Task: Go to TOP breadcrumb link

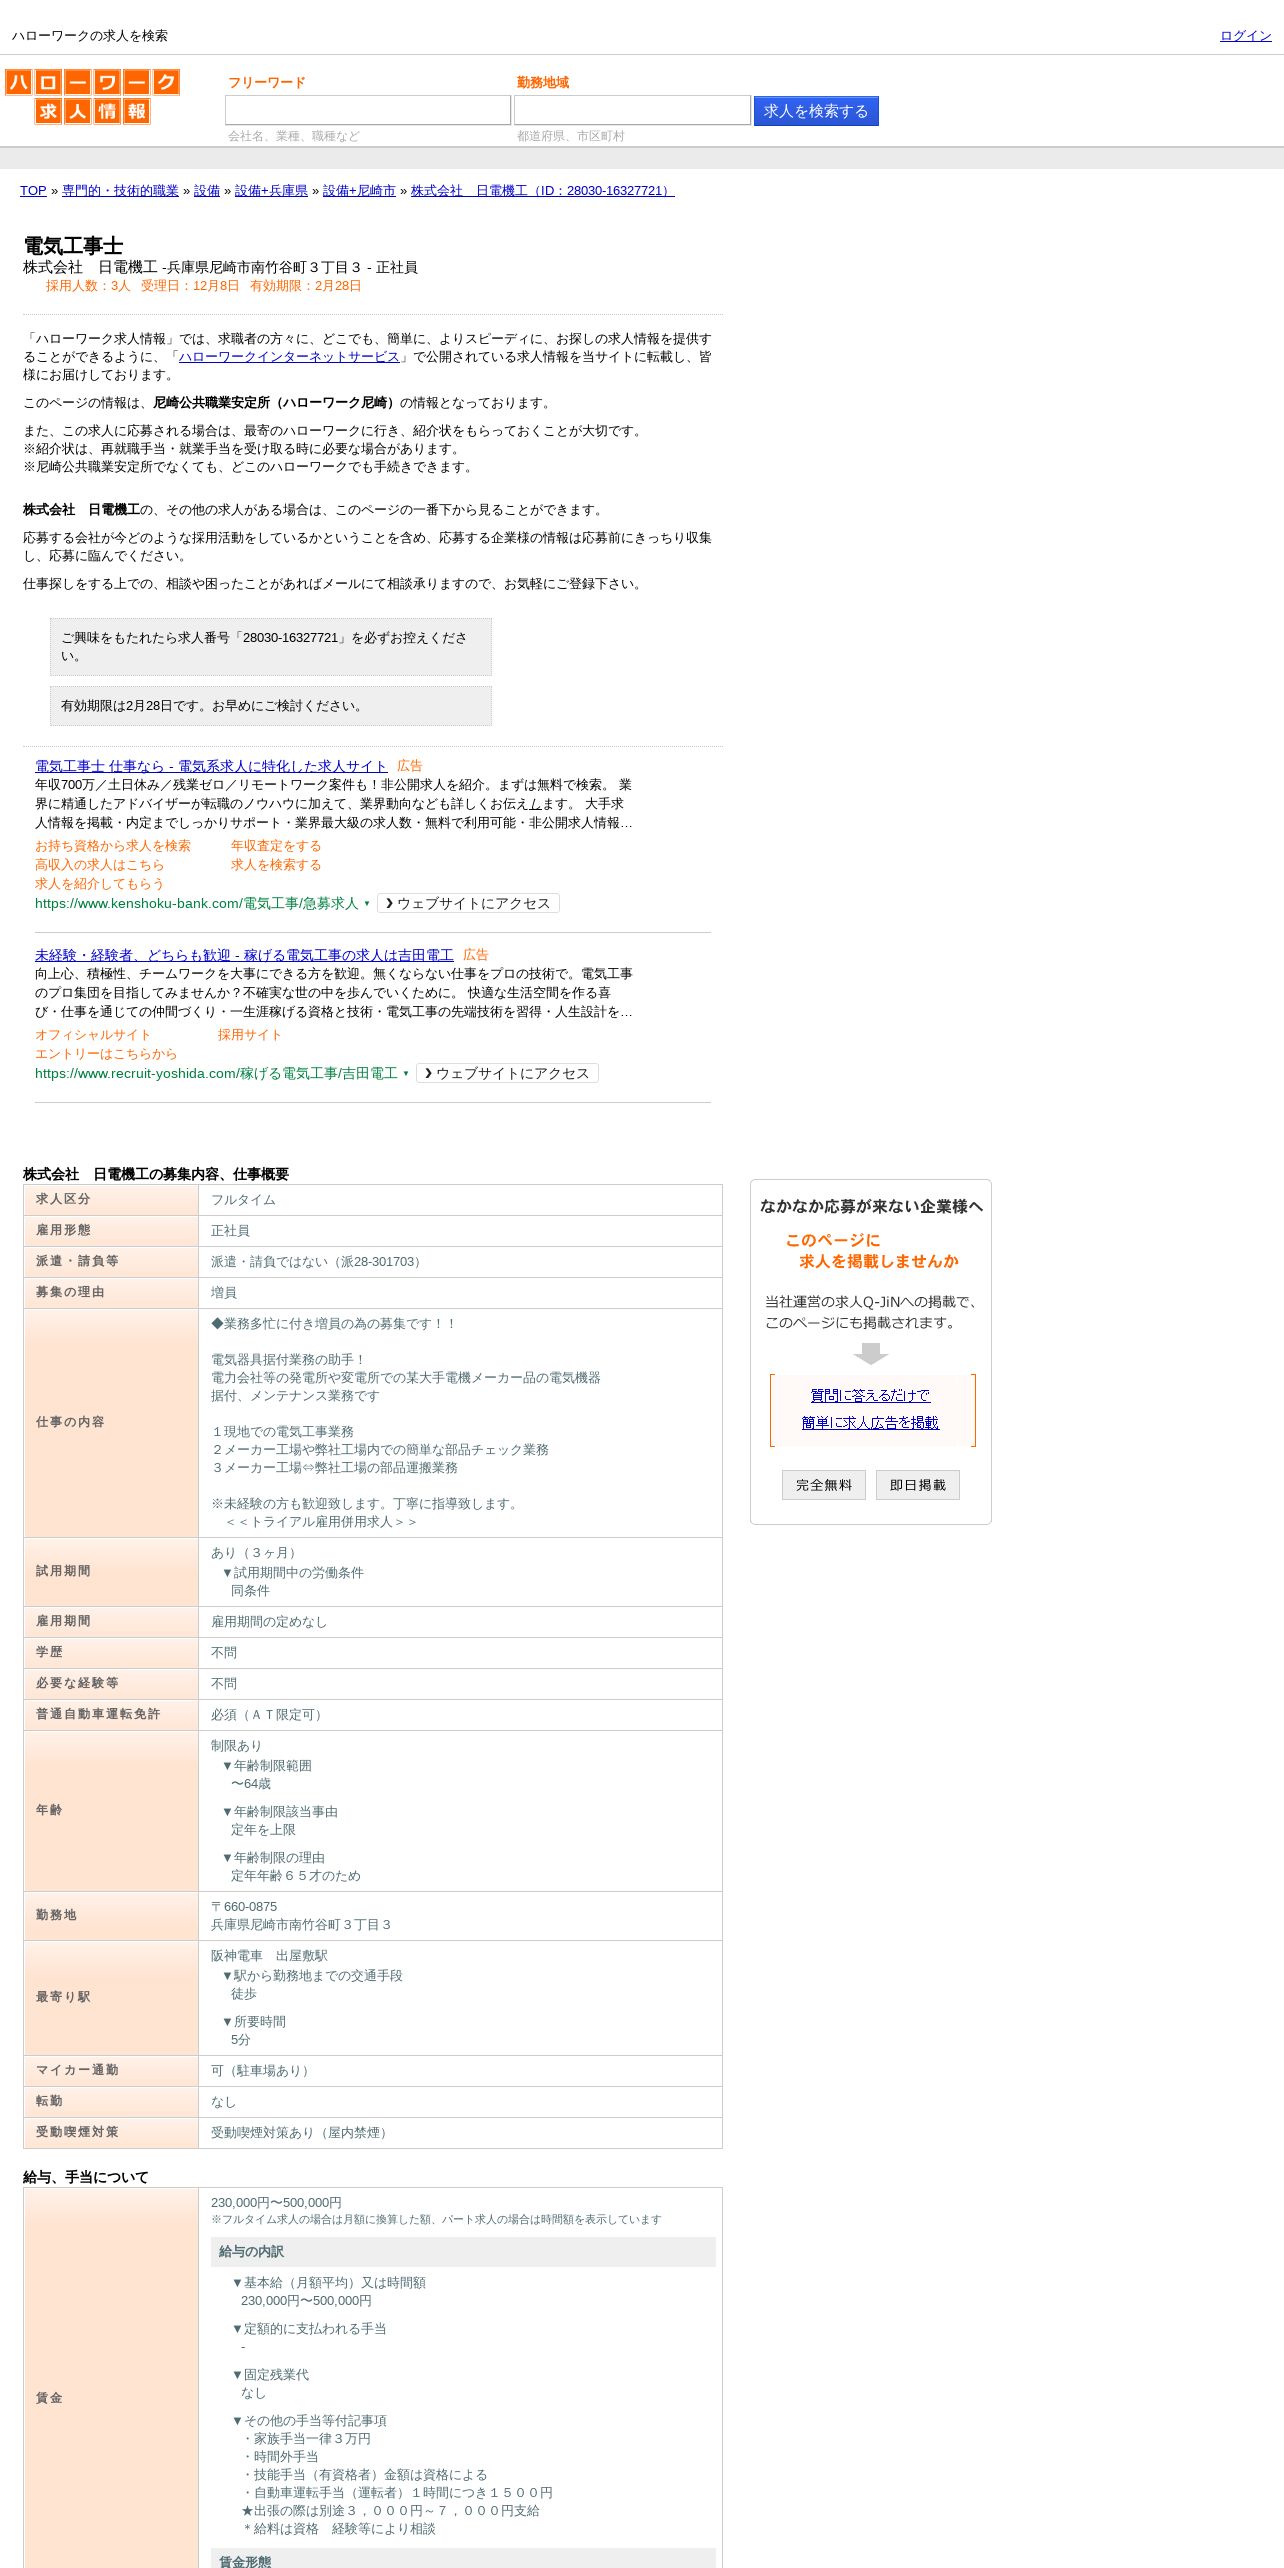Action: (33, 191)
